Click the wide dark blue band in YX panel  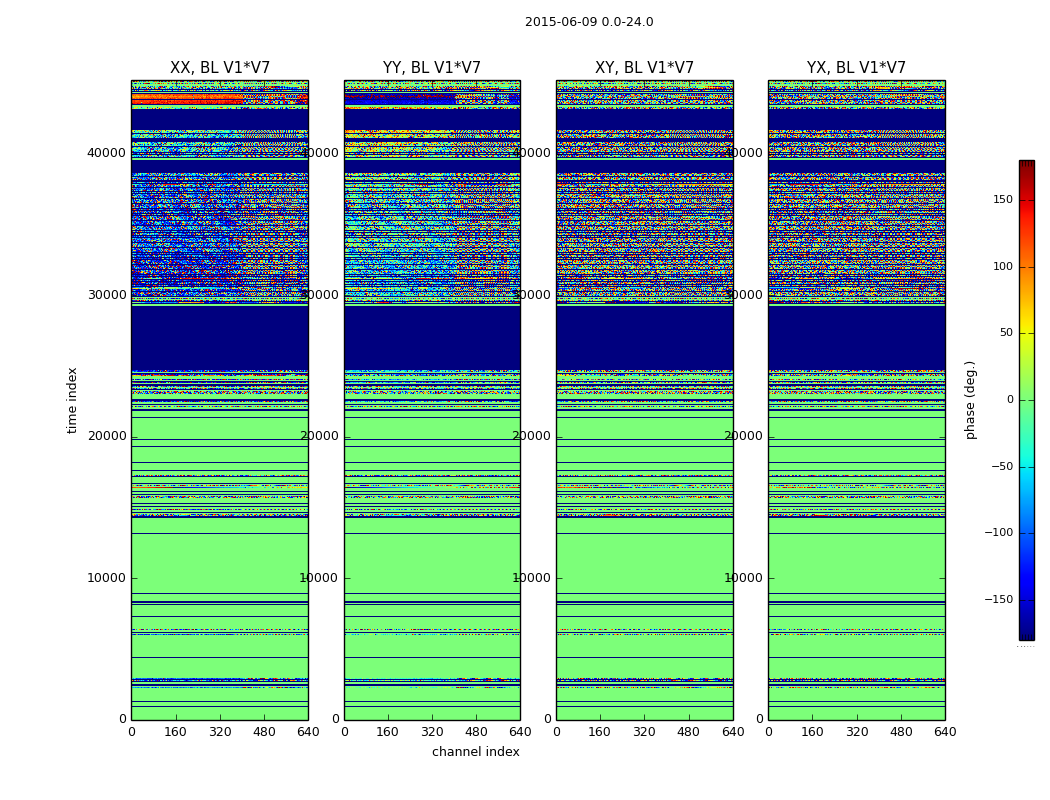pyautogui.click(x=856, y=337)
